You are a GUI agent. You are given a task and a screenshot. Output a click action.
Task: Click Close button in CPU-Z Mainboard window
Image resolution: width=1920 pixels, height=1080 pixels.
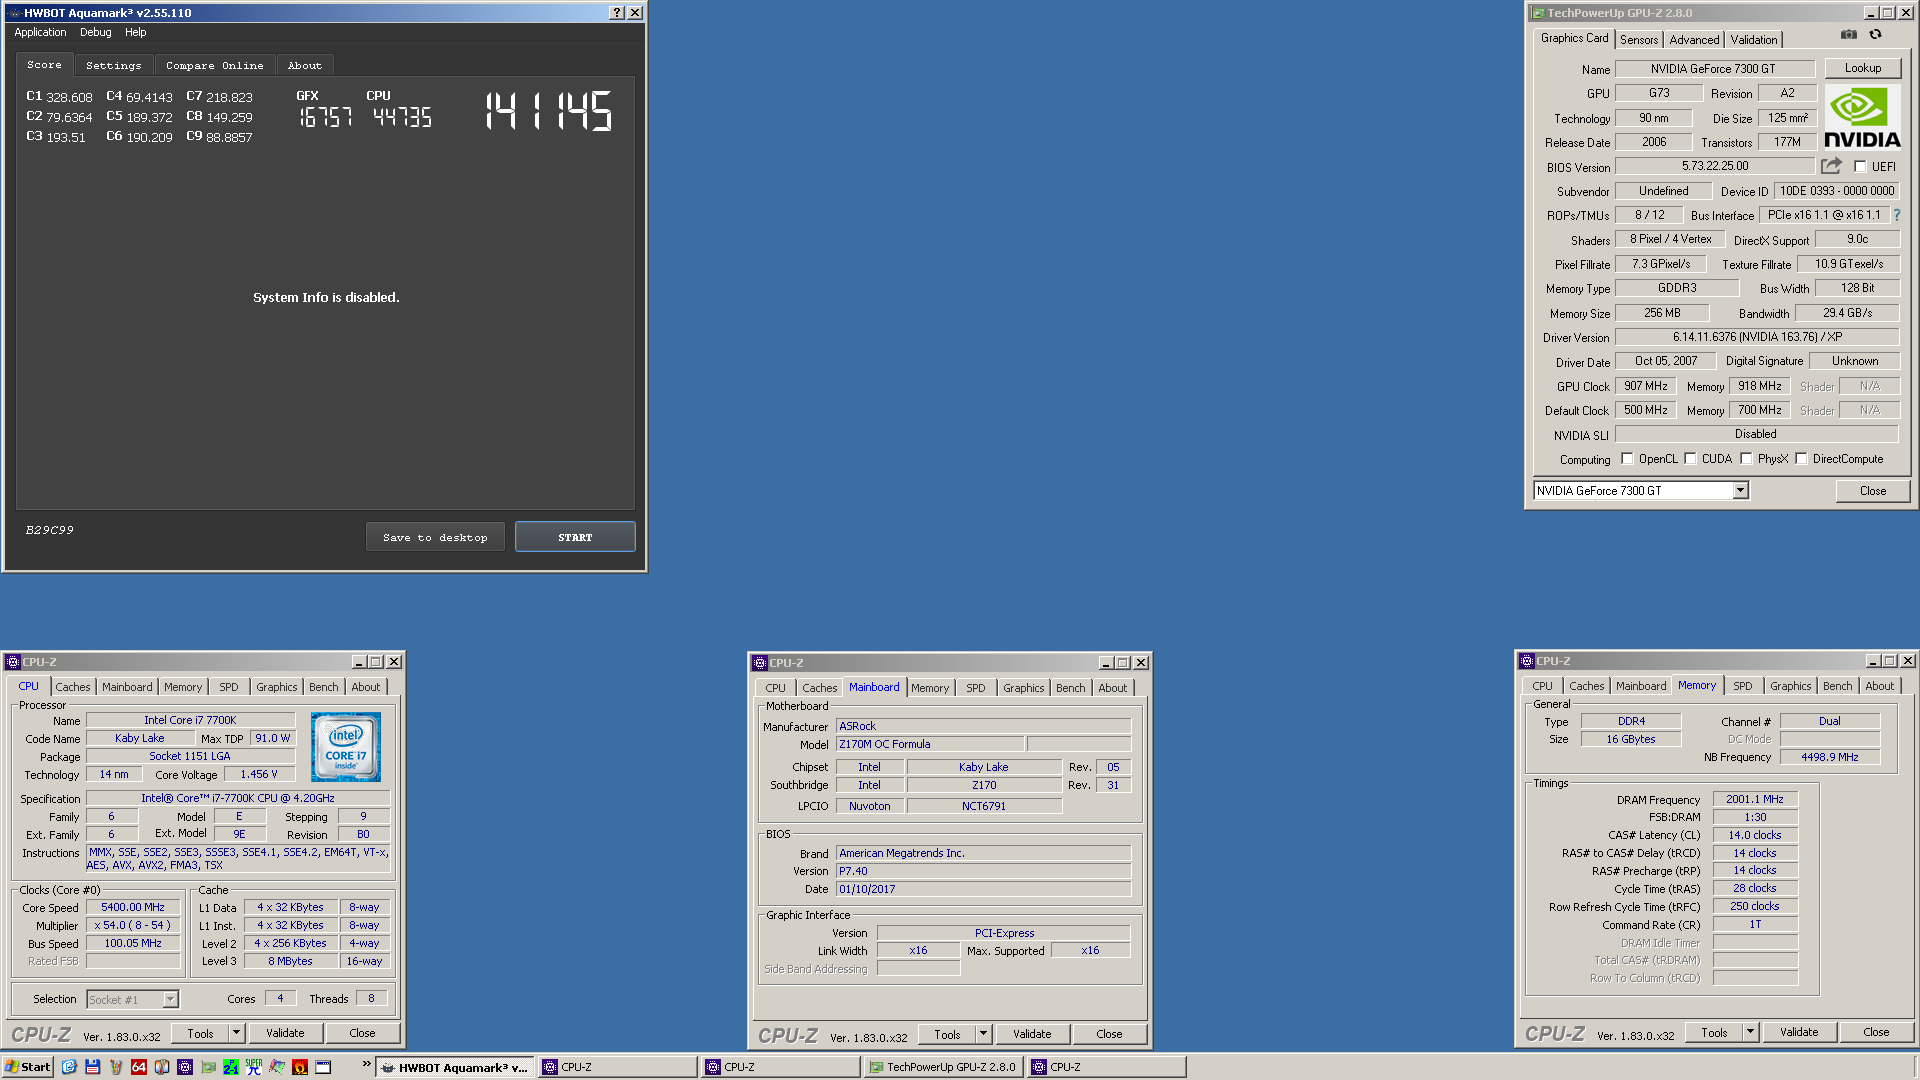tap(1109, 1034)
